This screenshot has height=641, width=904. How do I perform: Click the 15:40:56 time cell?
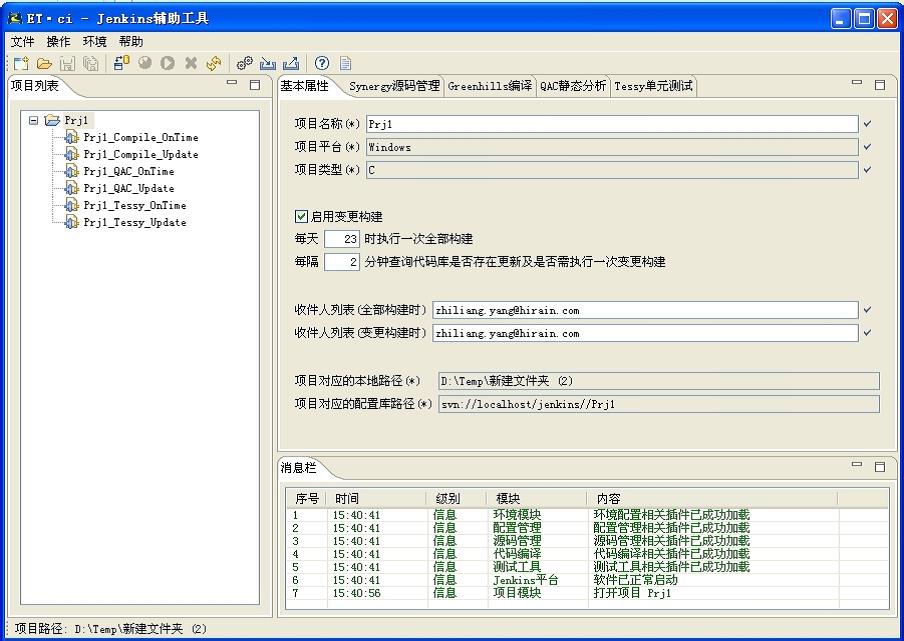coord(356,593)
